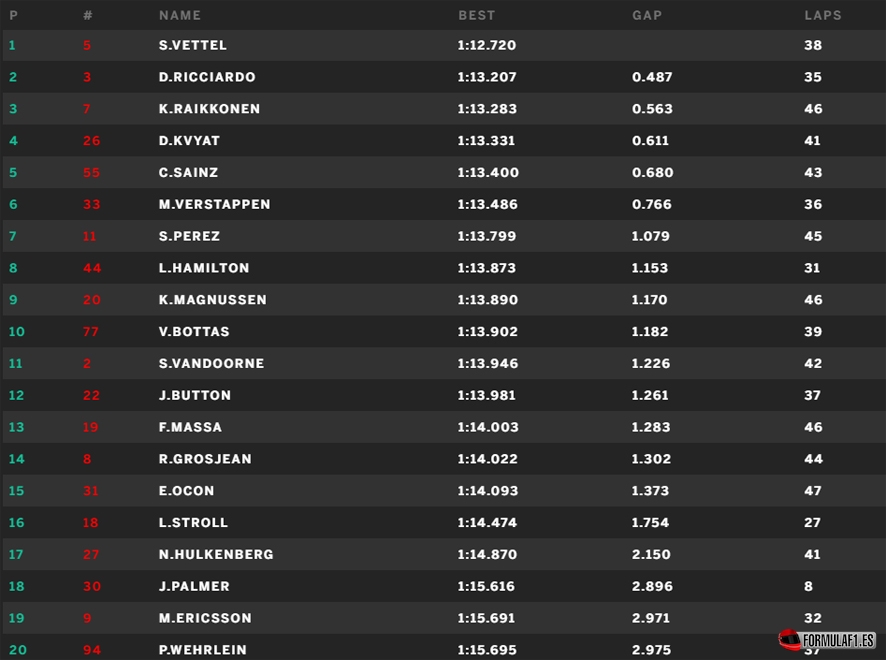Viewport: 886px width, 660px height.
Task: Click on D.RICCIARDO's name
Action: (x=207, y=77)
